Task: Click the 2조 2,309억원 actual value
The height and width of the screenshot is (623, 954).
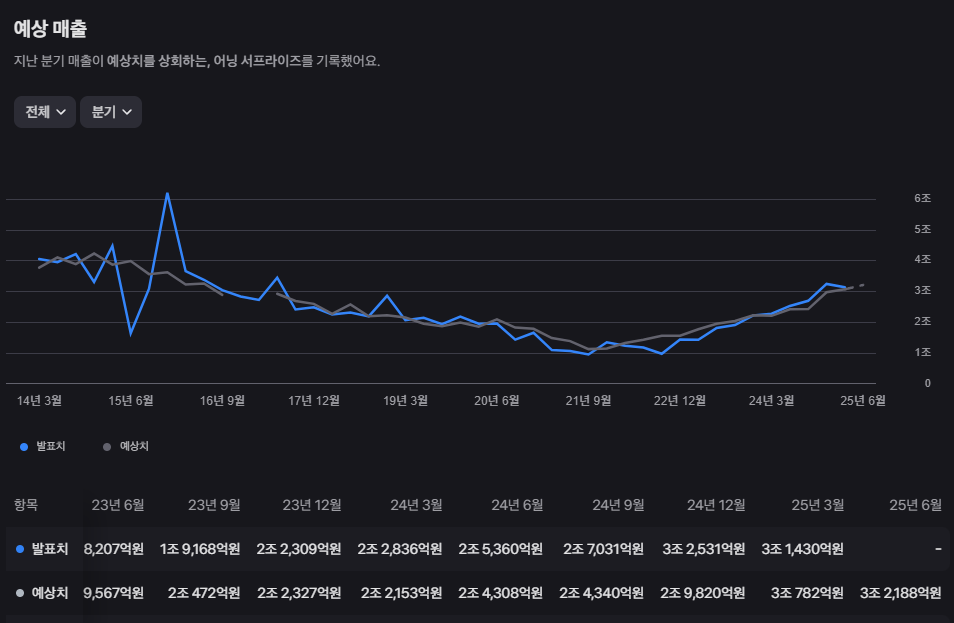Action: coord(299,549)
